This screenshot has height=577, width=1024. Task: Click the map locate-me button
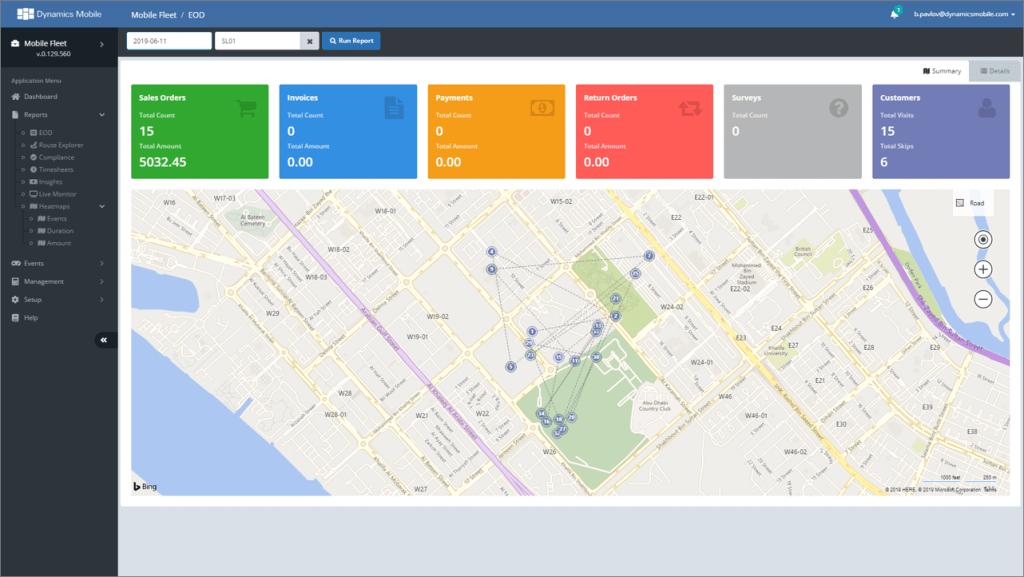pos(983,240)
